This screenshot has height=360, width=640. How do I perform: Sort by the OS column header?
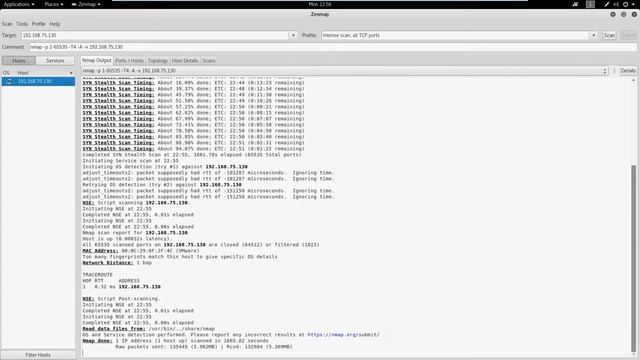6,73
